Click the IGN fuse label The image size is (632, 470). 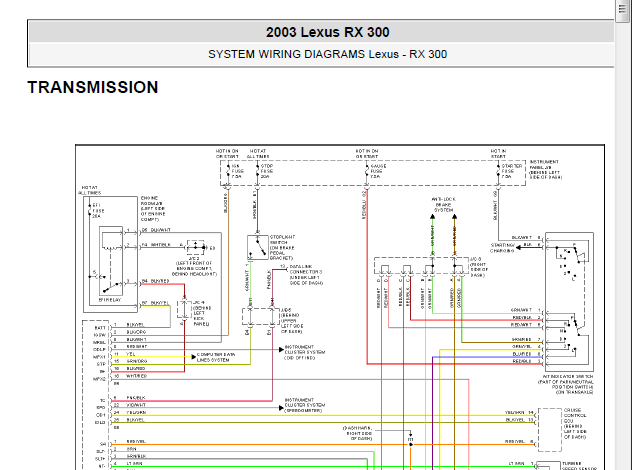click(x=237, y=171)
